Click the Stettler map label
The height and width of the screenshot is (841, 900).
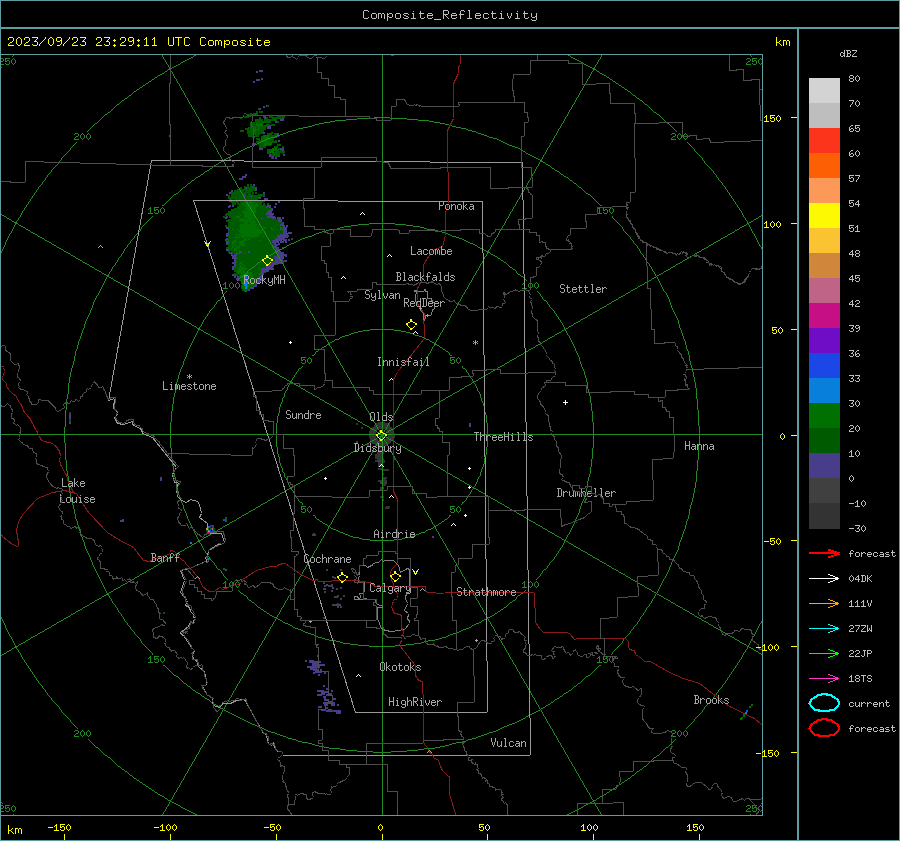[583, 289]
